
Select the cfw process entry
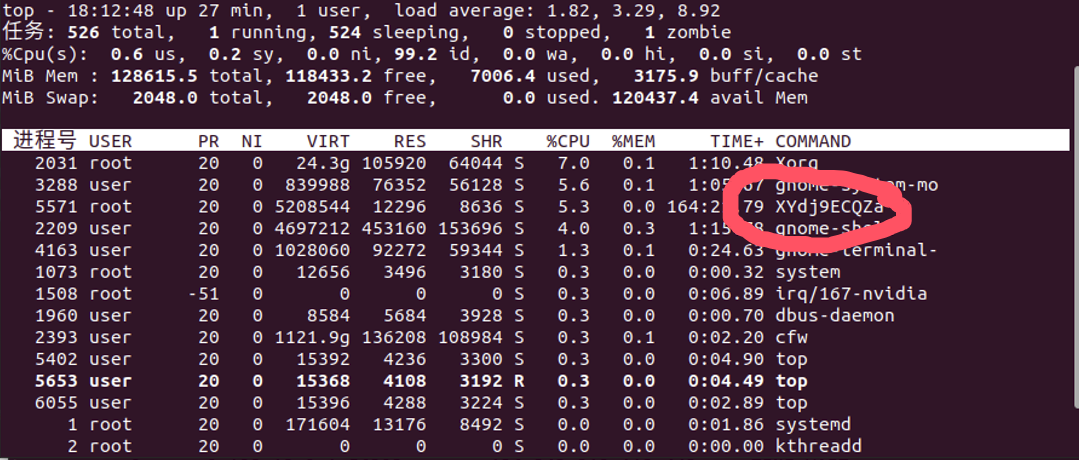pyautogui.click(x=791, y=338)
